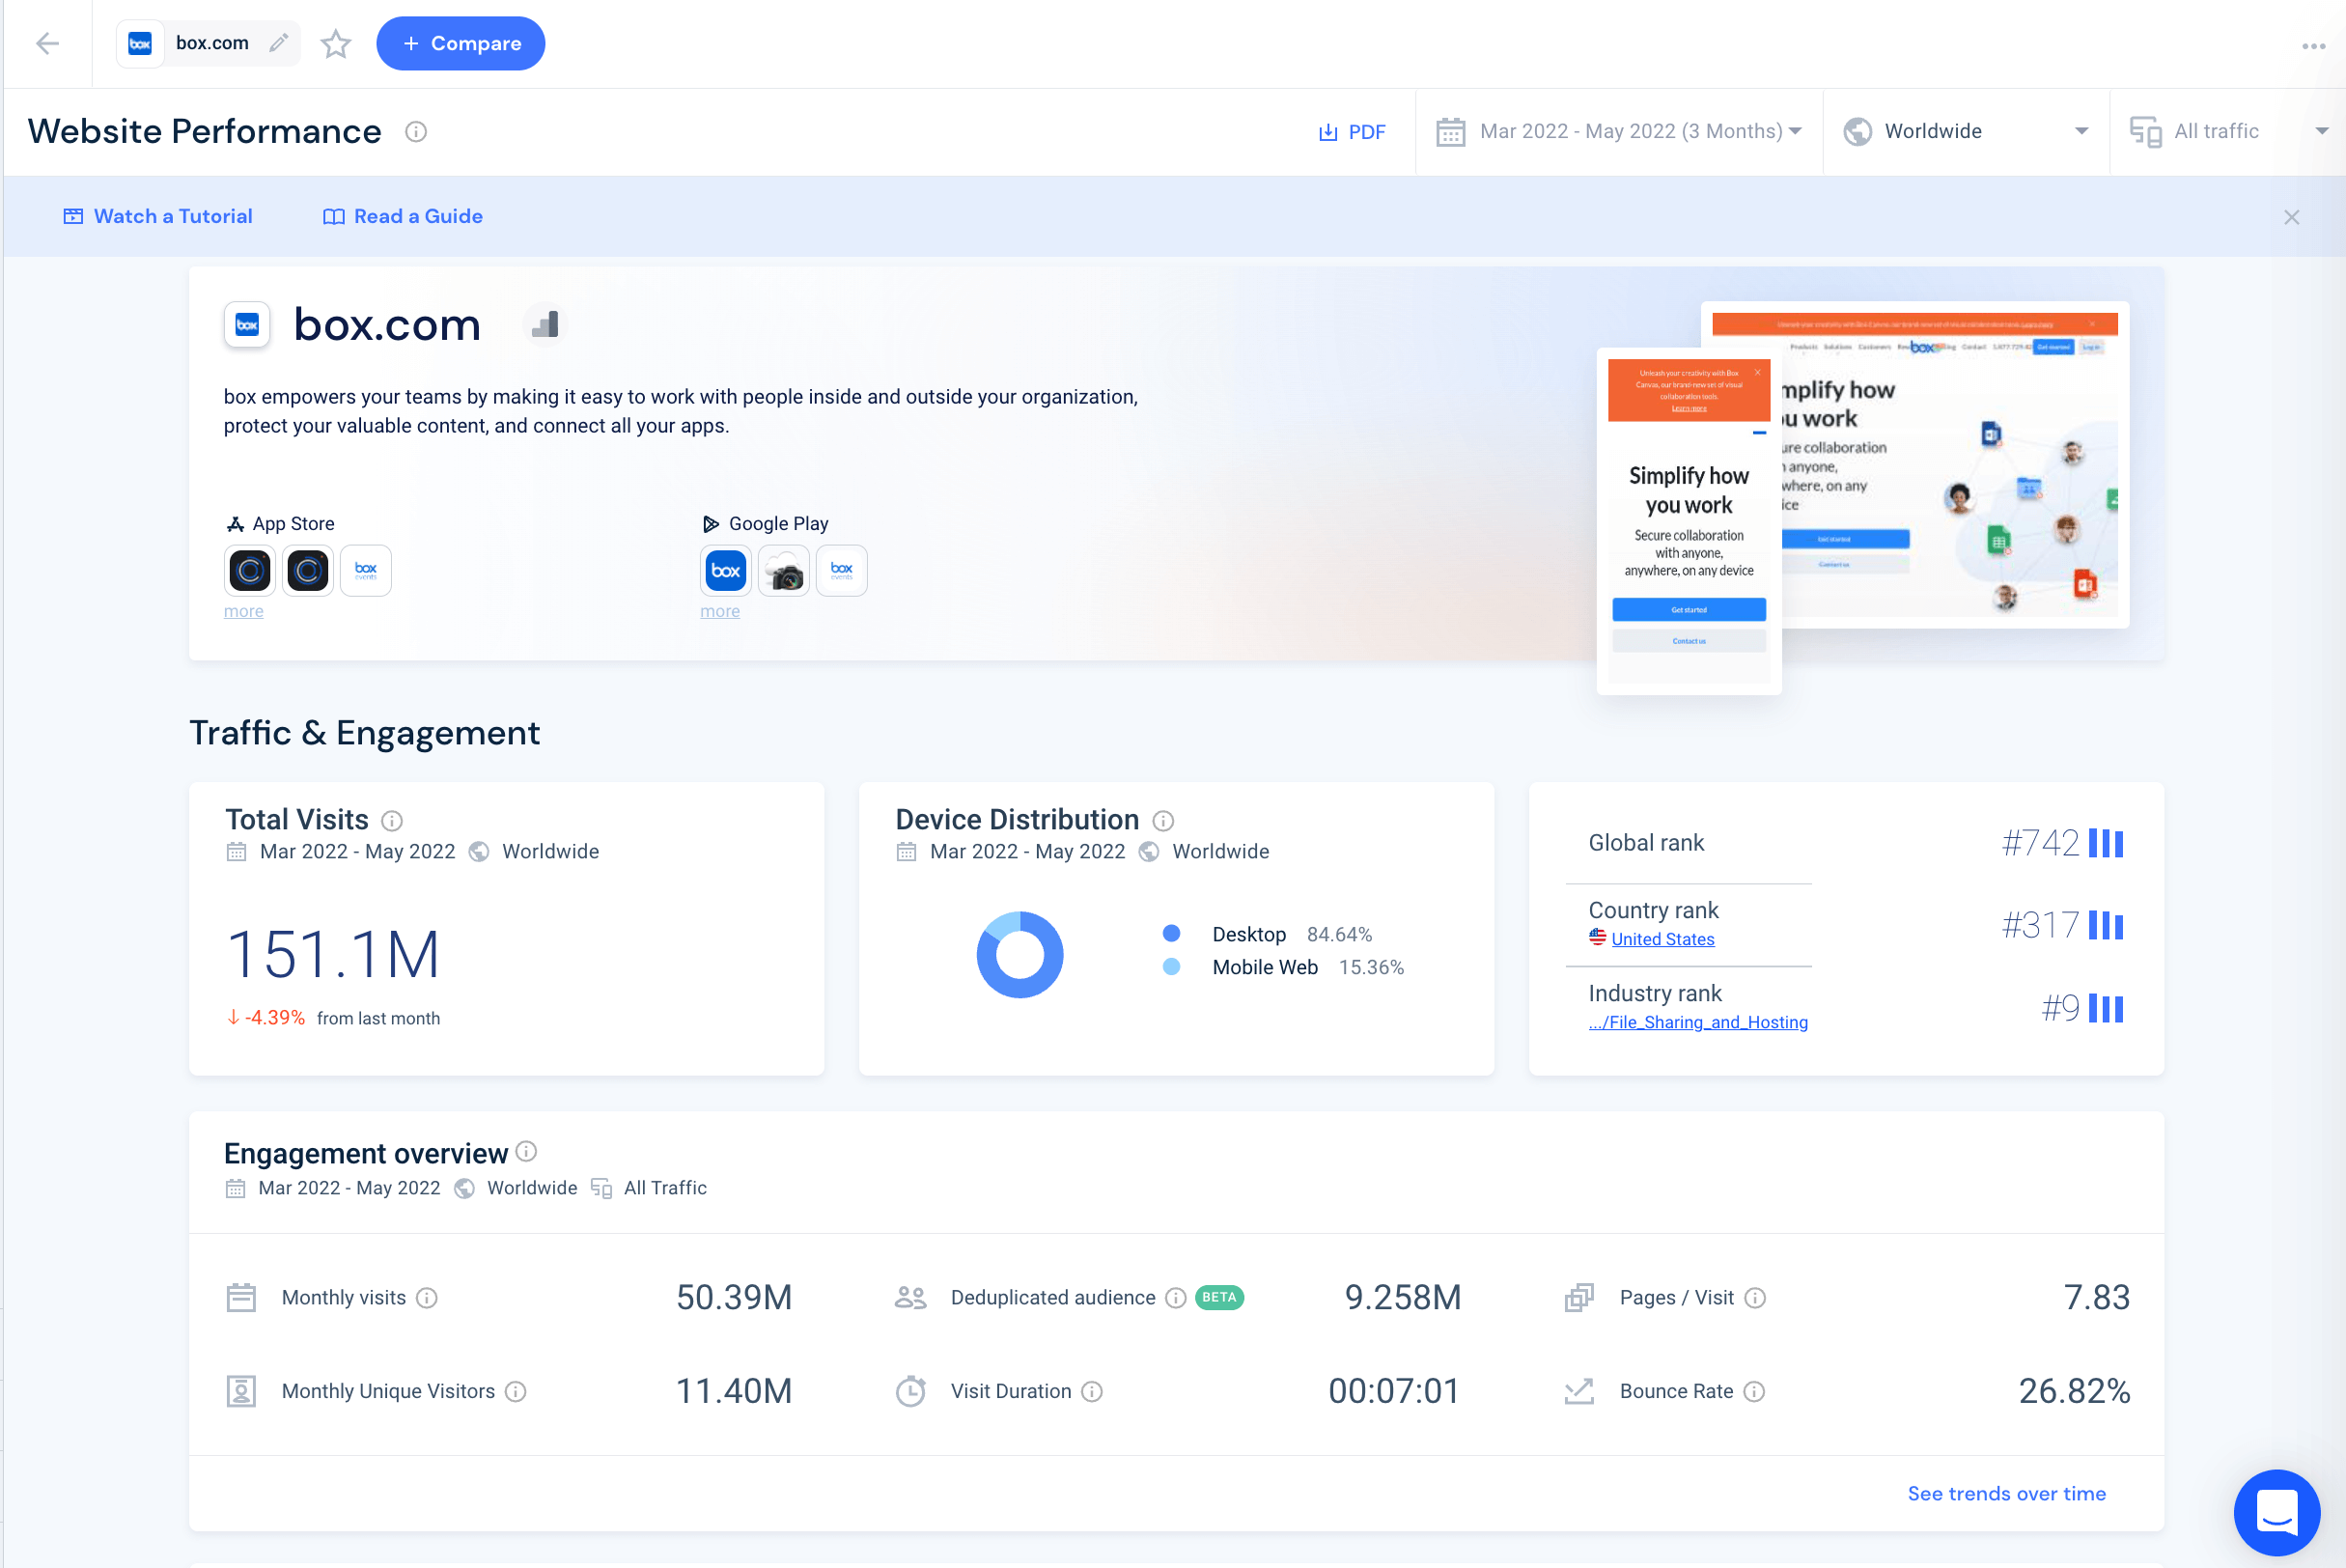
Task: Expand the Worldwide region dropdown
Action: click(x=1967, y=131)
